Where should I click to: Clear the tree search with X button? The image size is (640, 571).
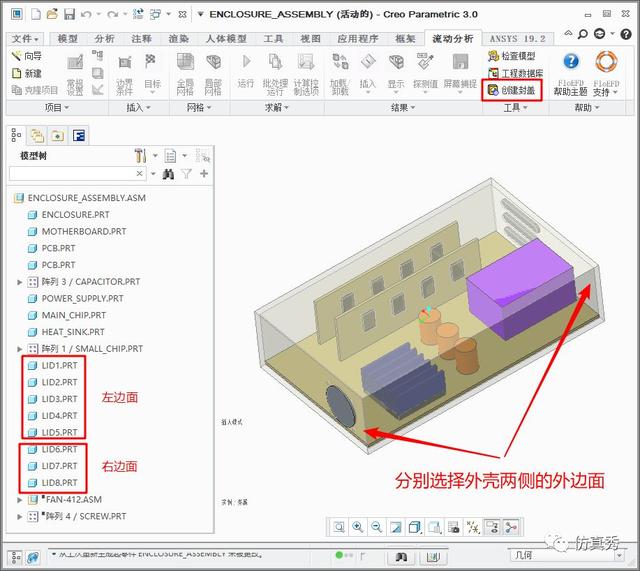(140, 174)
